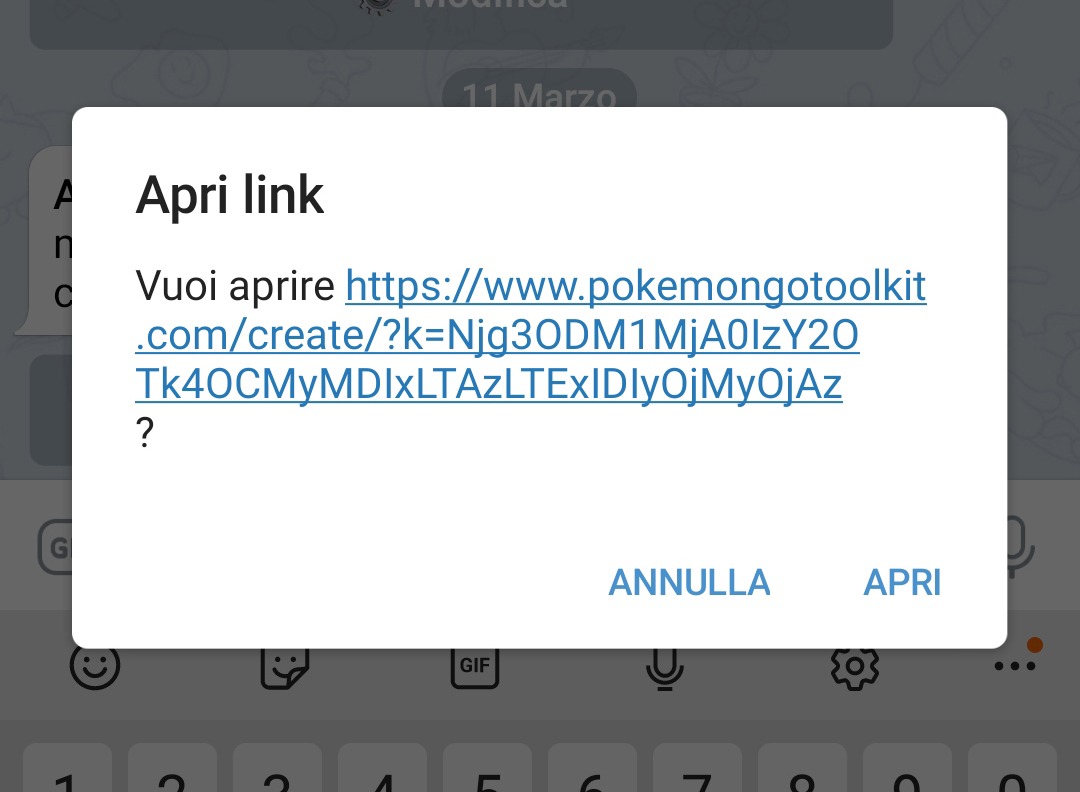Tap the number 6 key

pyautogui.click(x=592, y=767)
